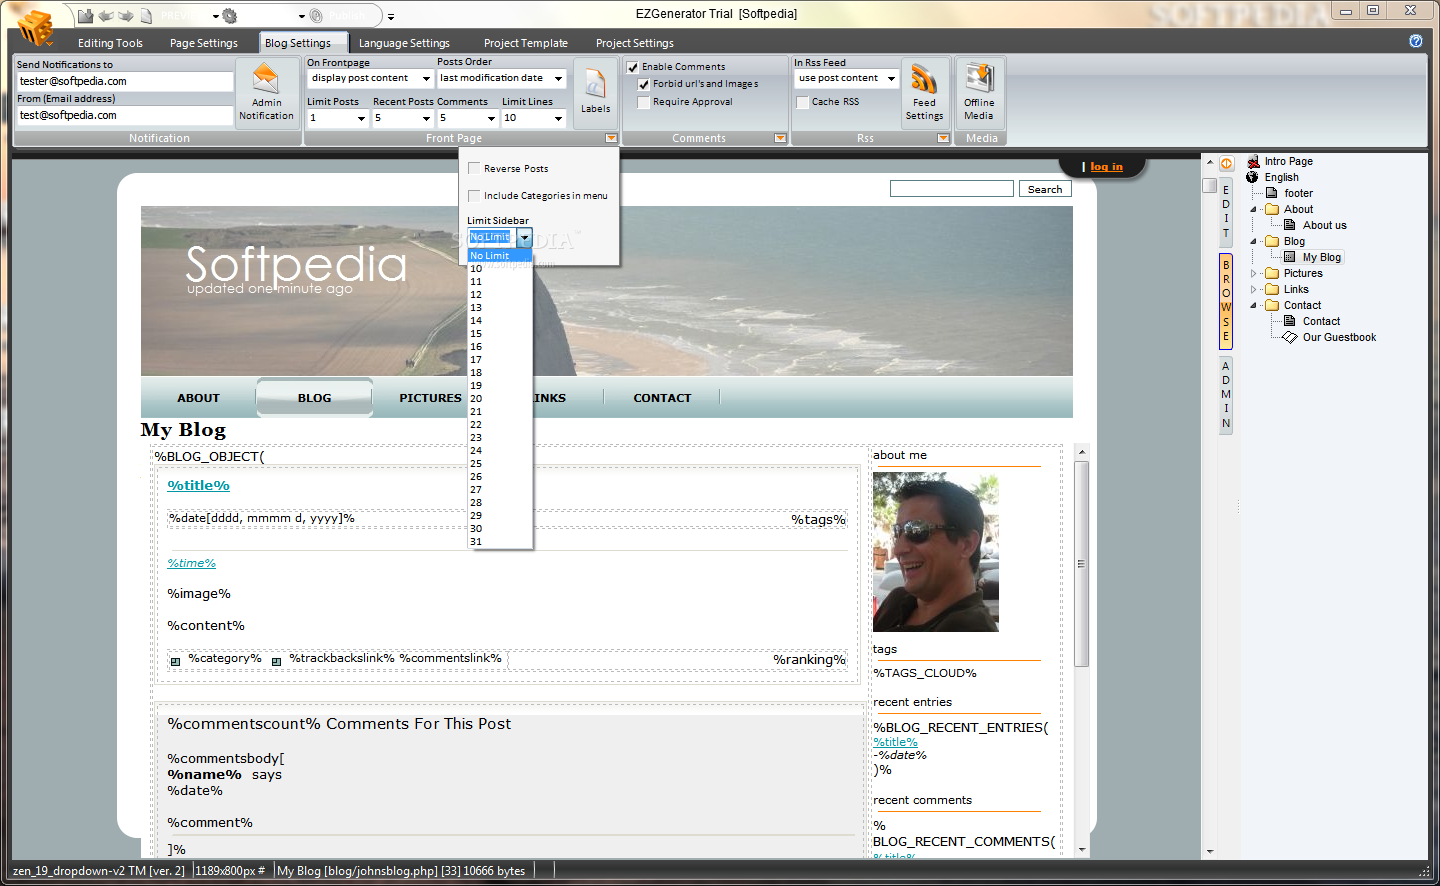Click the log in link
Screen dimensions: 1440x886
(1106, 166)
